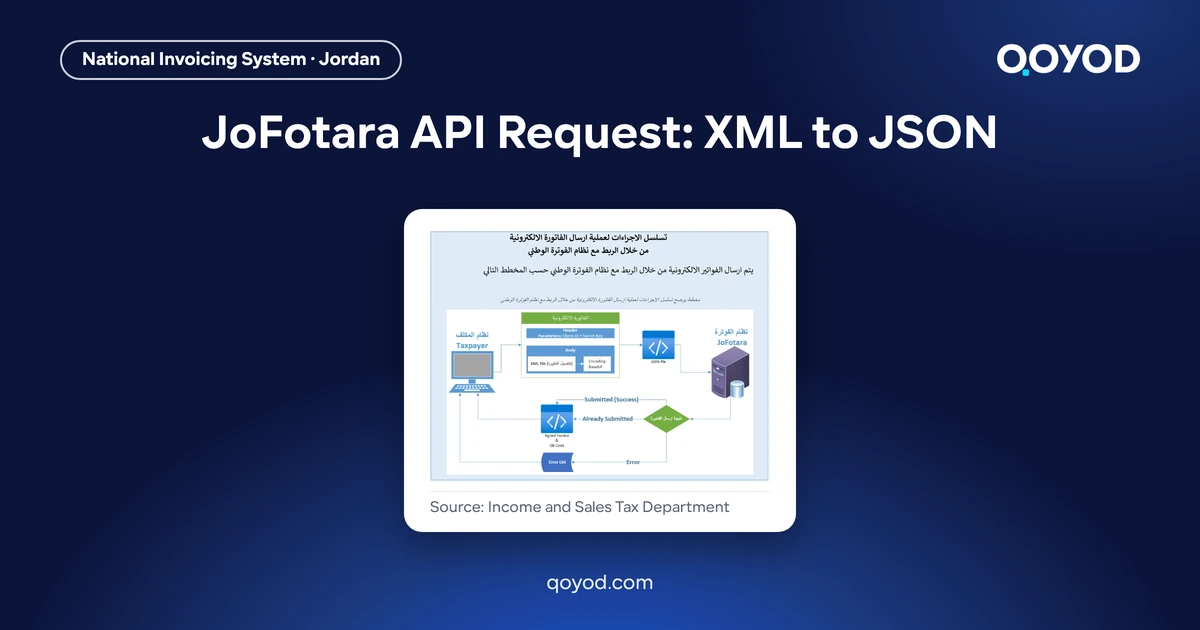1200x630 pixels.
Task: Click the National Invoicing System · Jordan badge
Action: point(231,59)
